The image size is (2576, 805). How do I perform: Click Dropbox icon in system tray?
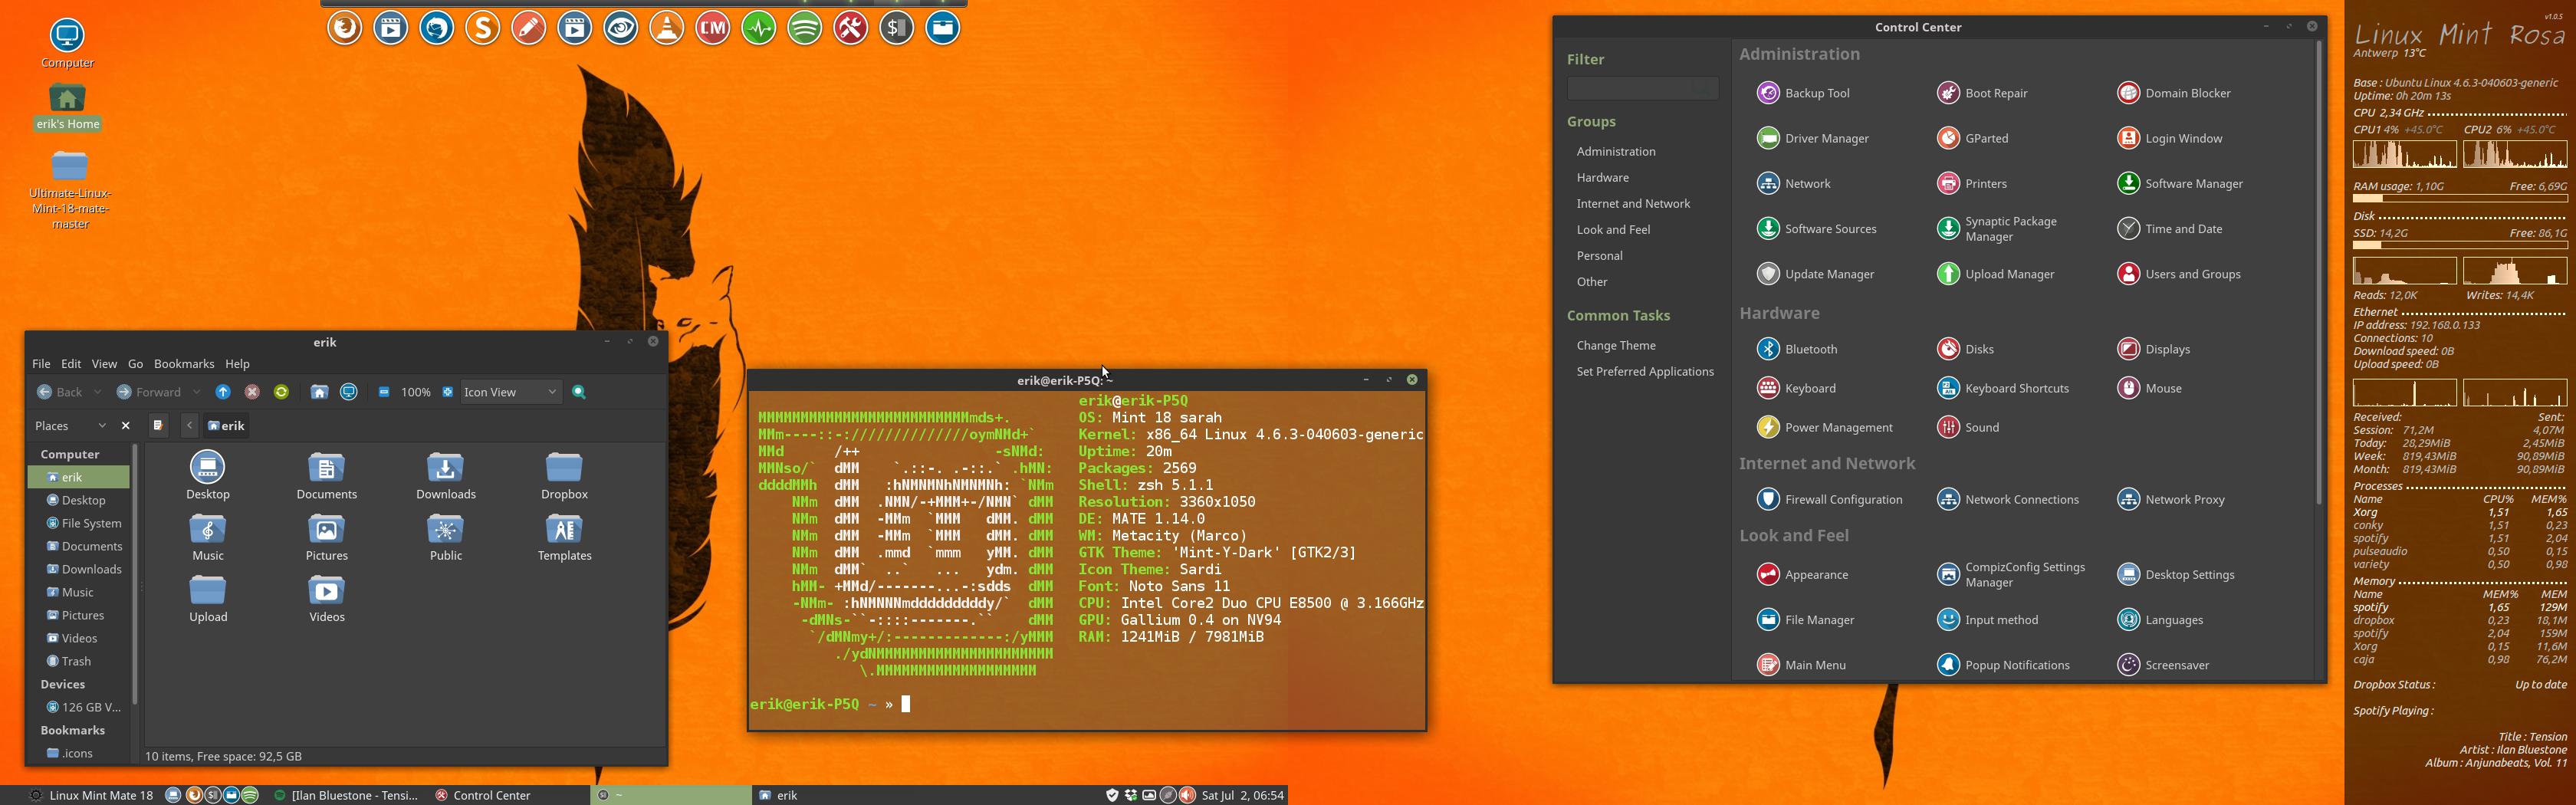pos(1131,795)
